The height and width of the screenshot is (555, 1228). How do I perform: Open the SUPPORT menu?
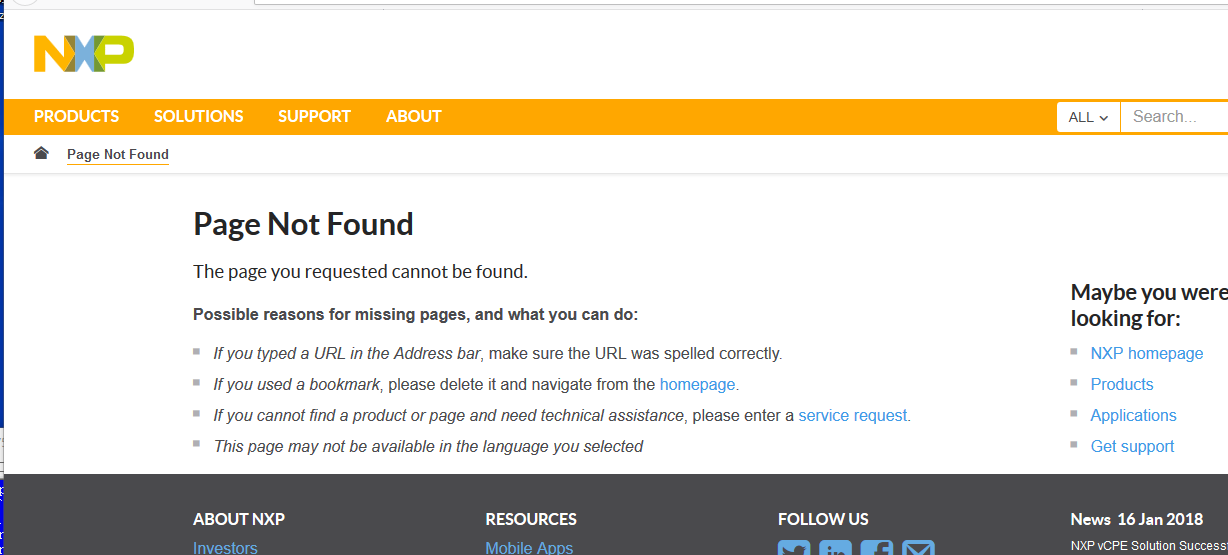pos(314,116)
